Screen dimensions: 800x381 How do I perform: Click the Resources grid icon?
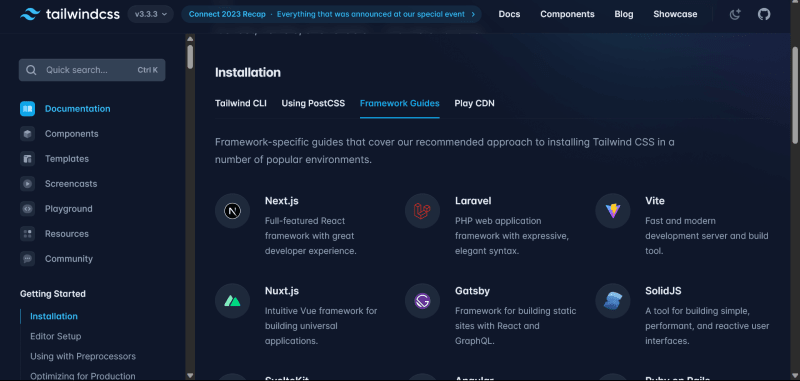[28, 234]
